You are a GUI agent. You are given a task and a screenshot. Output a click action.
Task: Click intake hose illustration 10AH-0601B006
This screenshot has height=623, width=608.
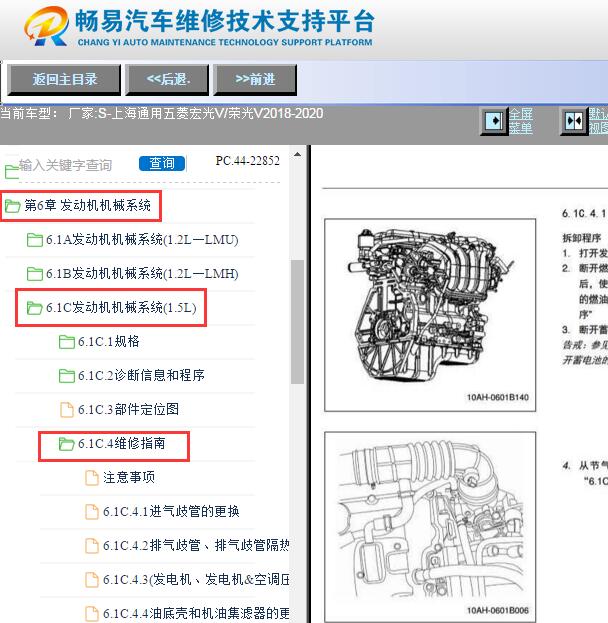[x=430, y=526]
